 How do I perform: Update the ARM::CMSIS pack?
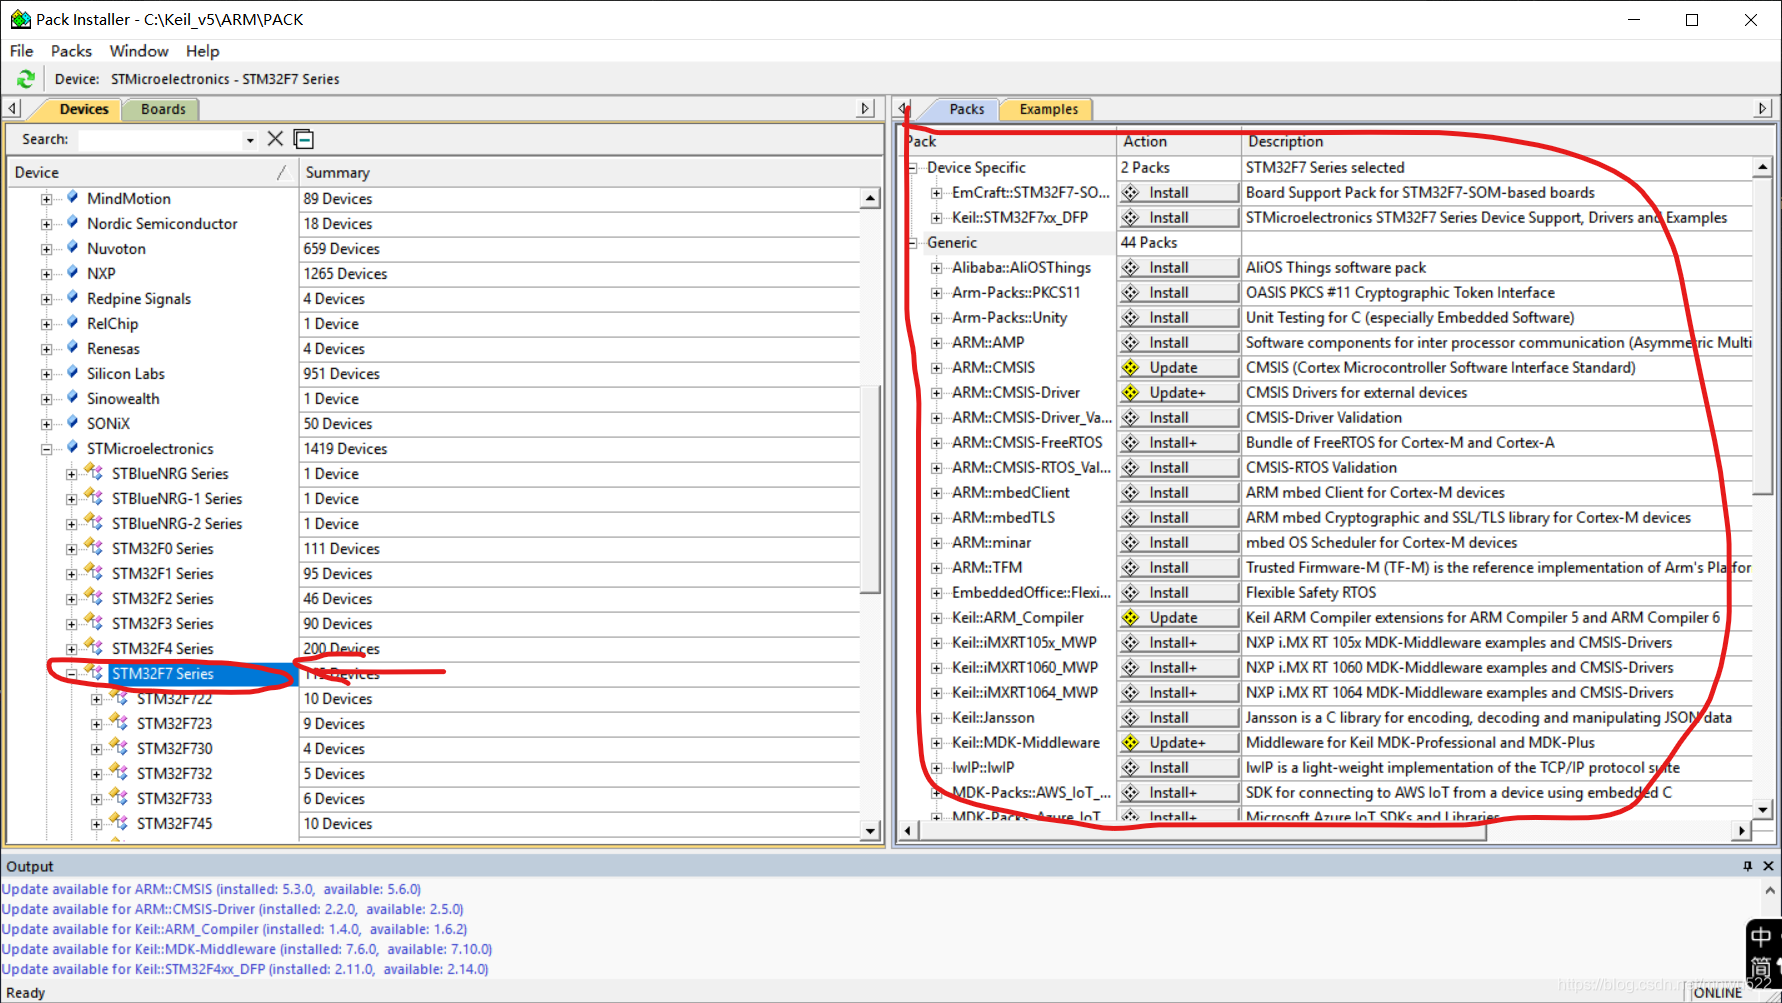click(1178, 367)
